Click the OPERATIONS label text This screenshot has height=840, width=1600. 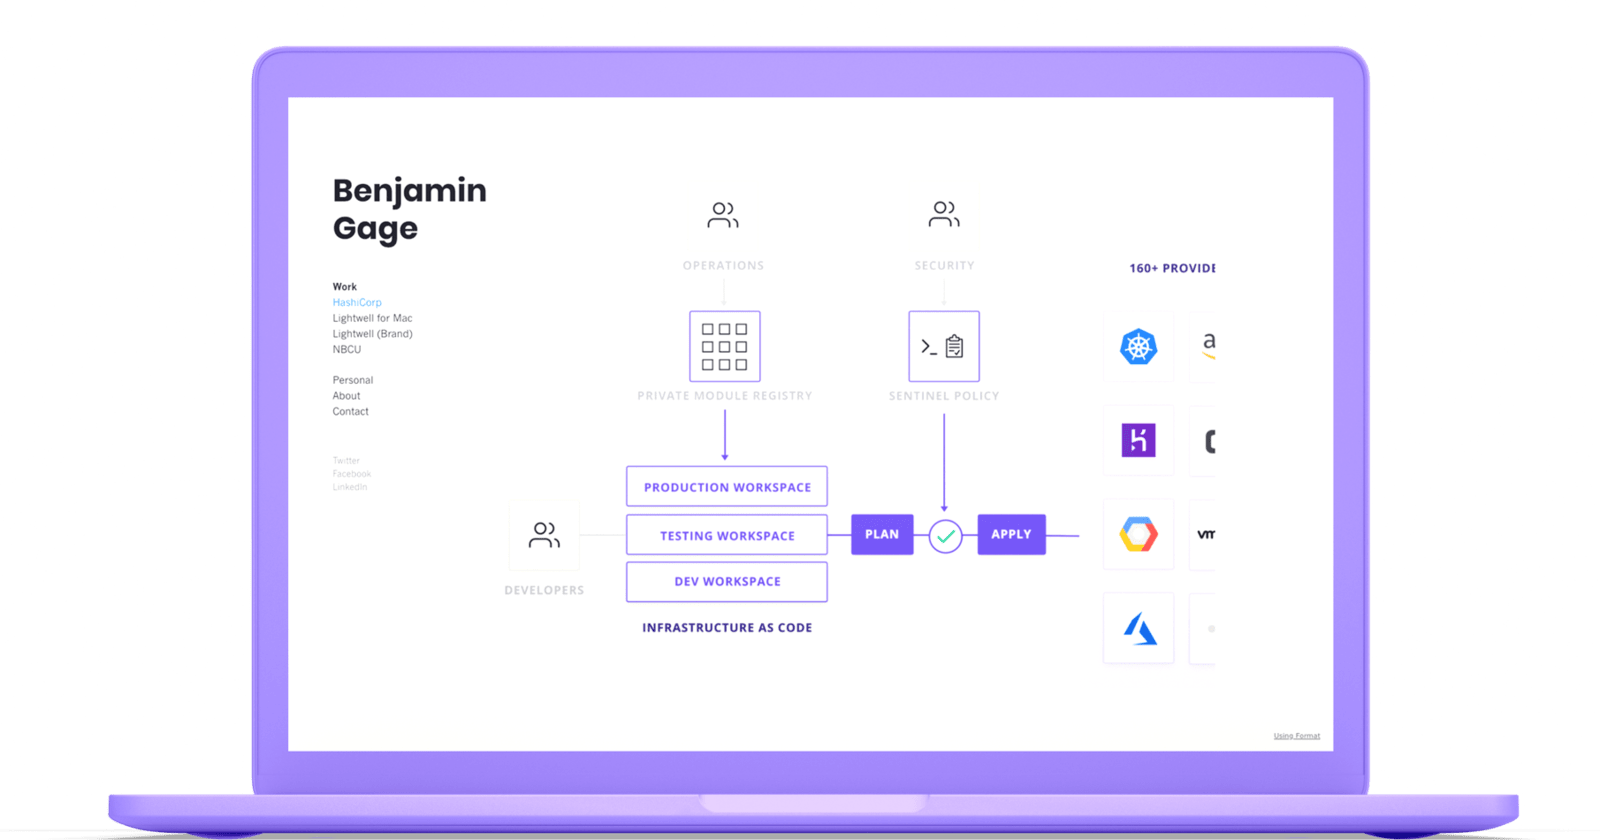pos(723,266)
